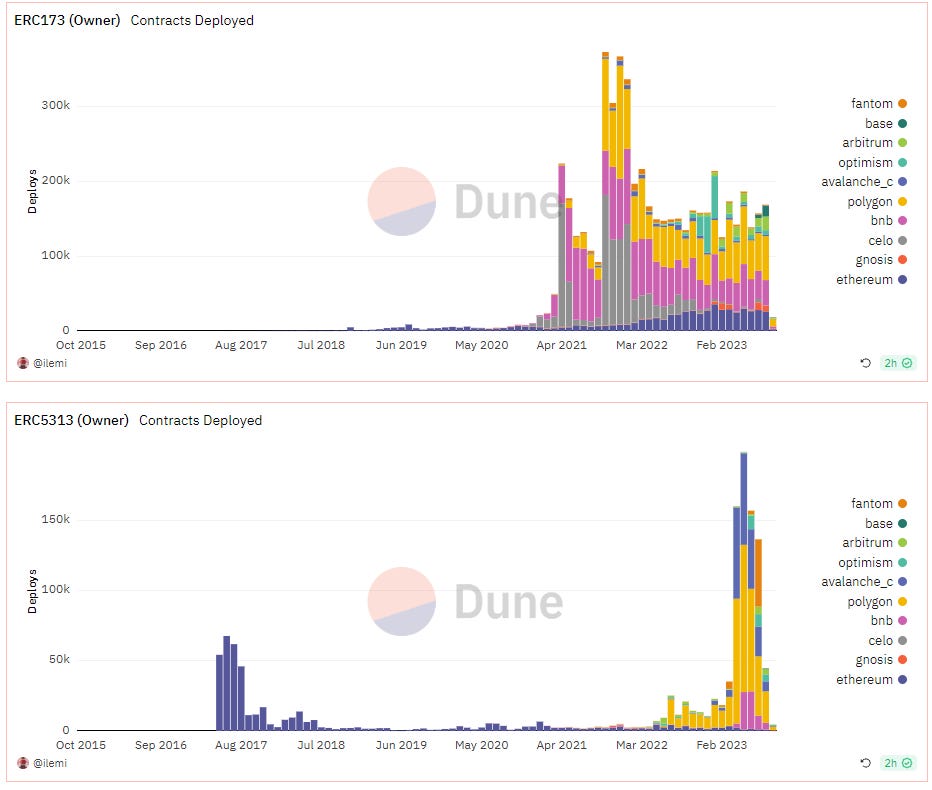Viewport: 932px width, 790px height.
Task: Toggle fantom series in ERC173 chart legend
Action: coord(879,103)
